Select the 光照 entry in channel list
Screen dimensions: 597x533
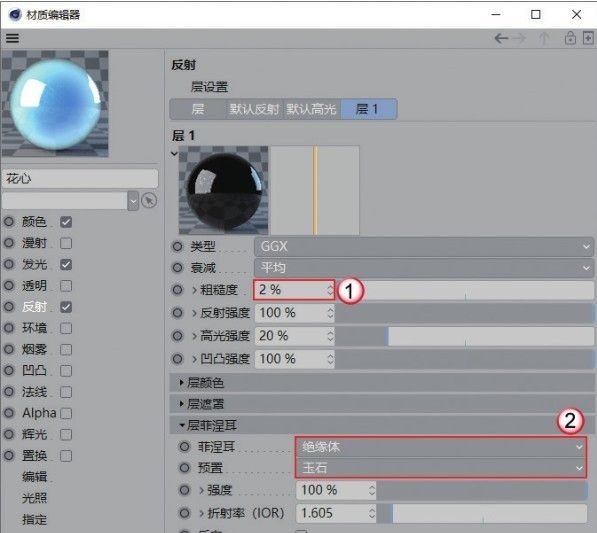[x=34, y=498]
